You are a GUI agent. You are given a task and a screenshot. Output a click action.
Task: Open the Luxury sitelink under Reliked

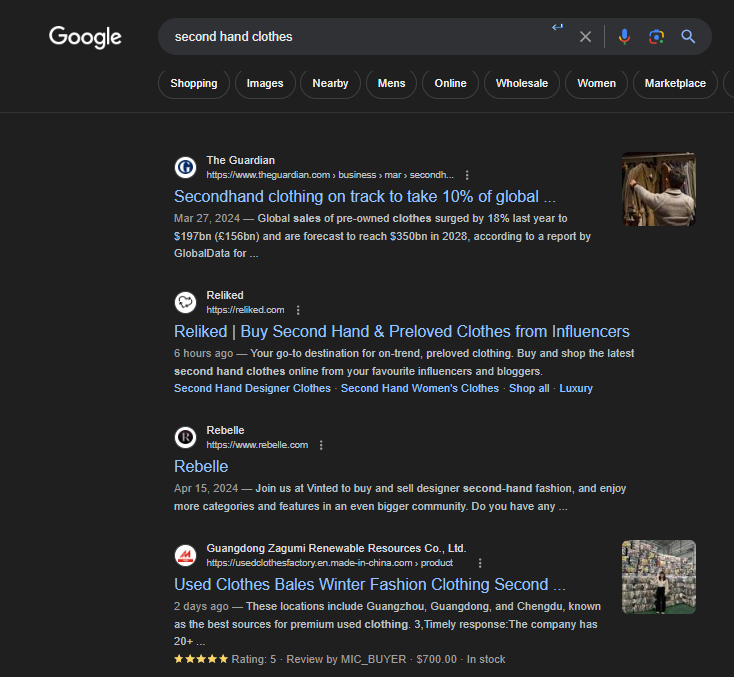click(x=576, y=388)
